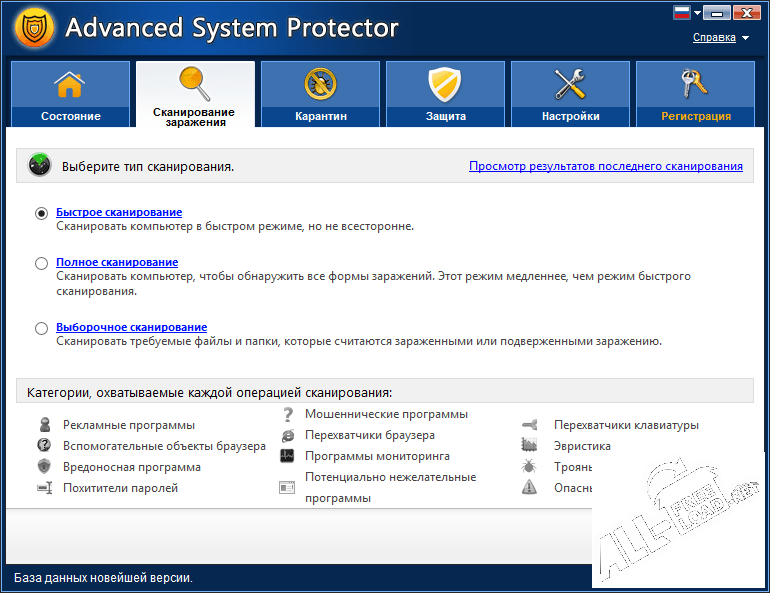Click the Malware (Вредоносная программа) shield icon
Image resolution: width=770 pixels, height=593 pixels.
[44, 467]
